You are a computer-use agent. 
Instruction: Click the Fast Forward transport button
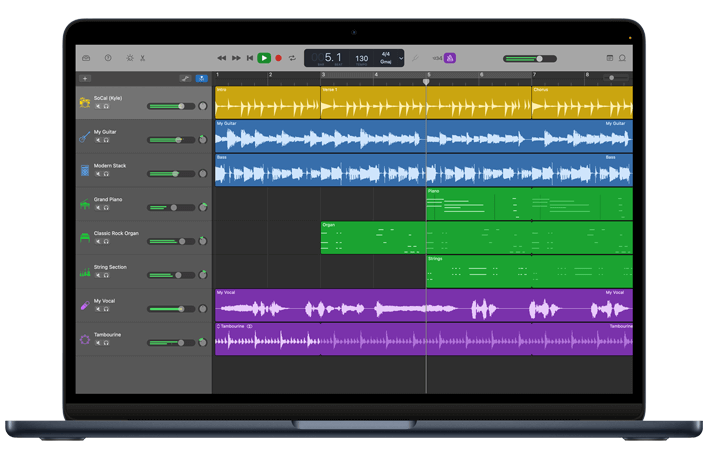(x=236, y=58)
